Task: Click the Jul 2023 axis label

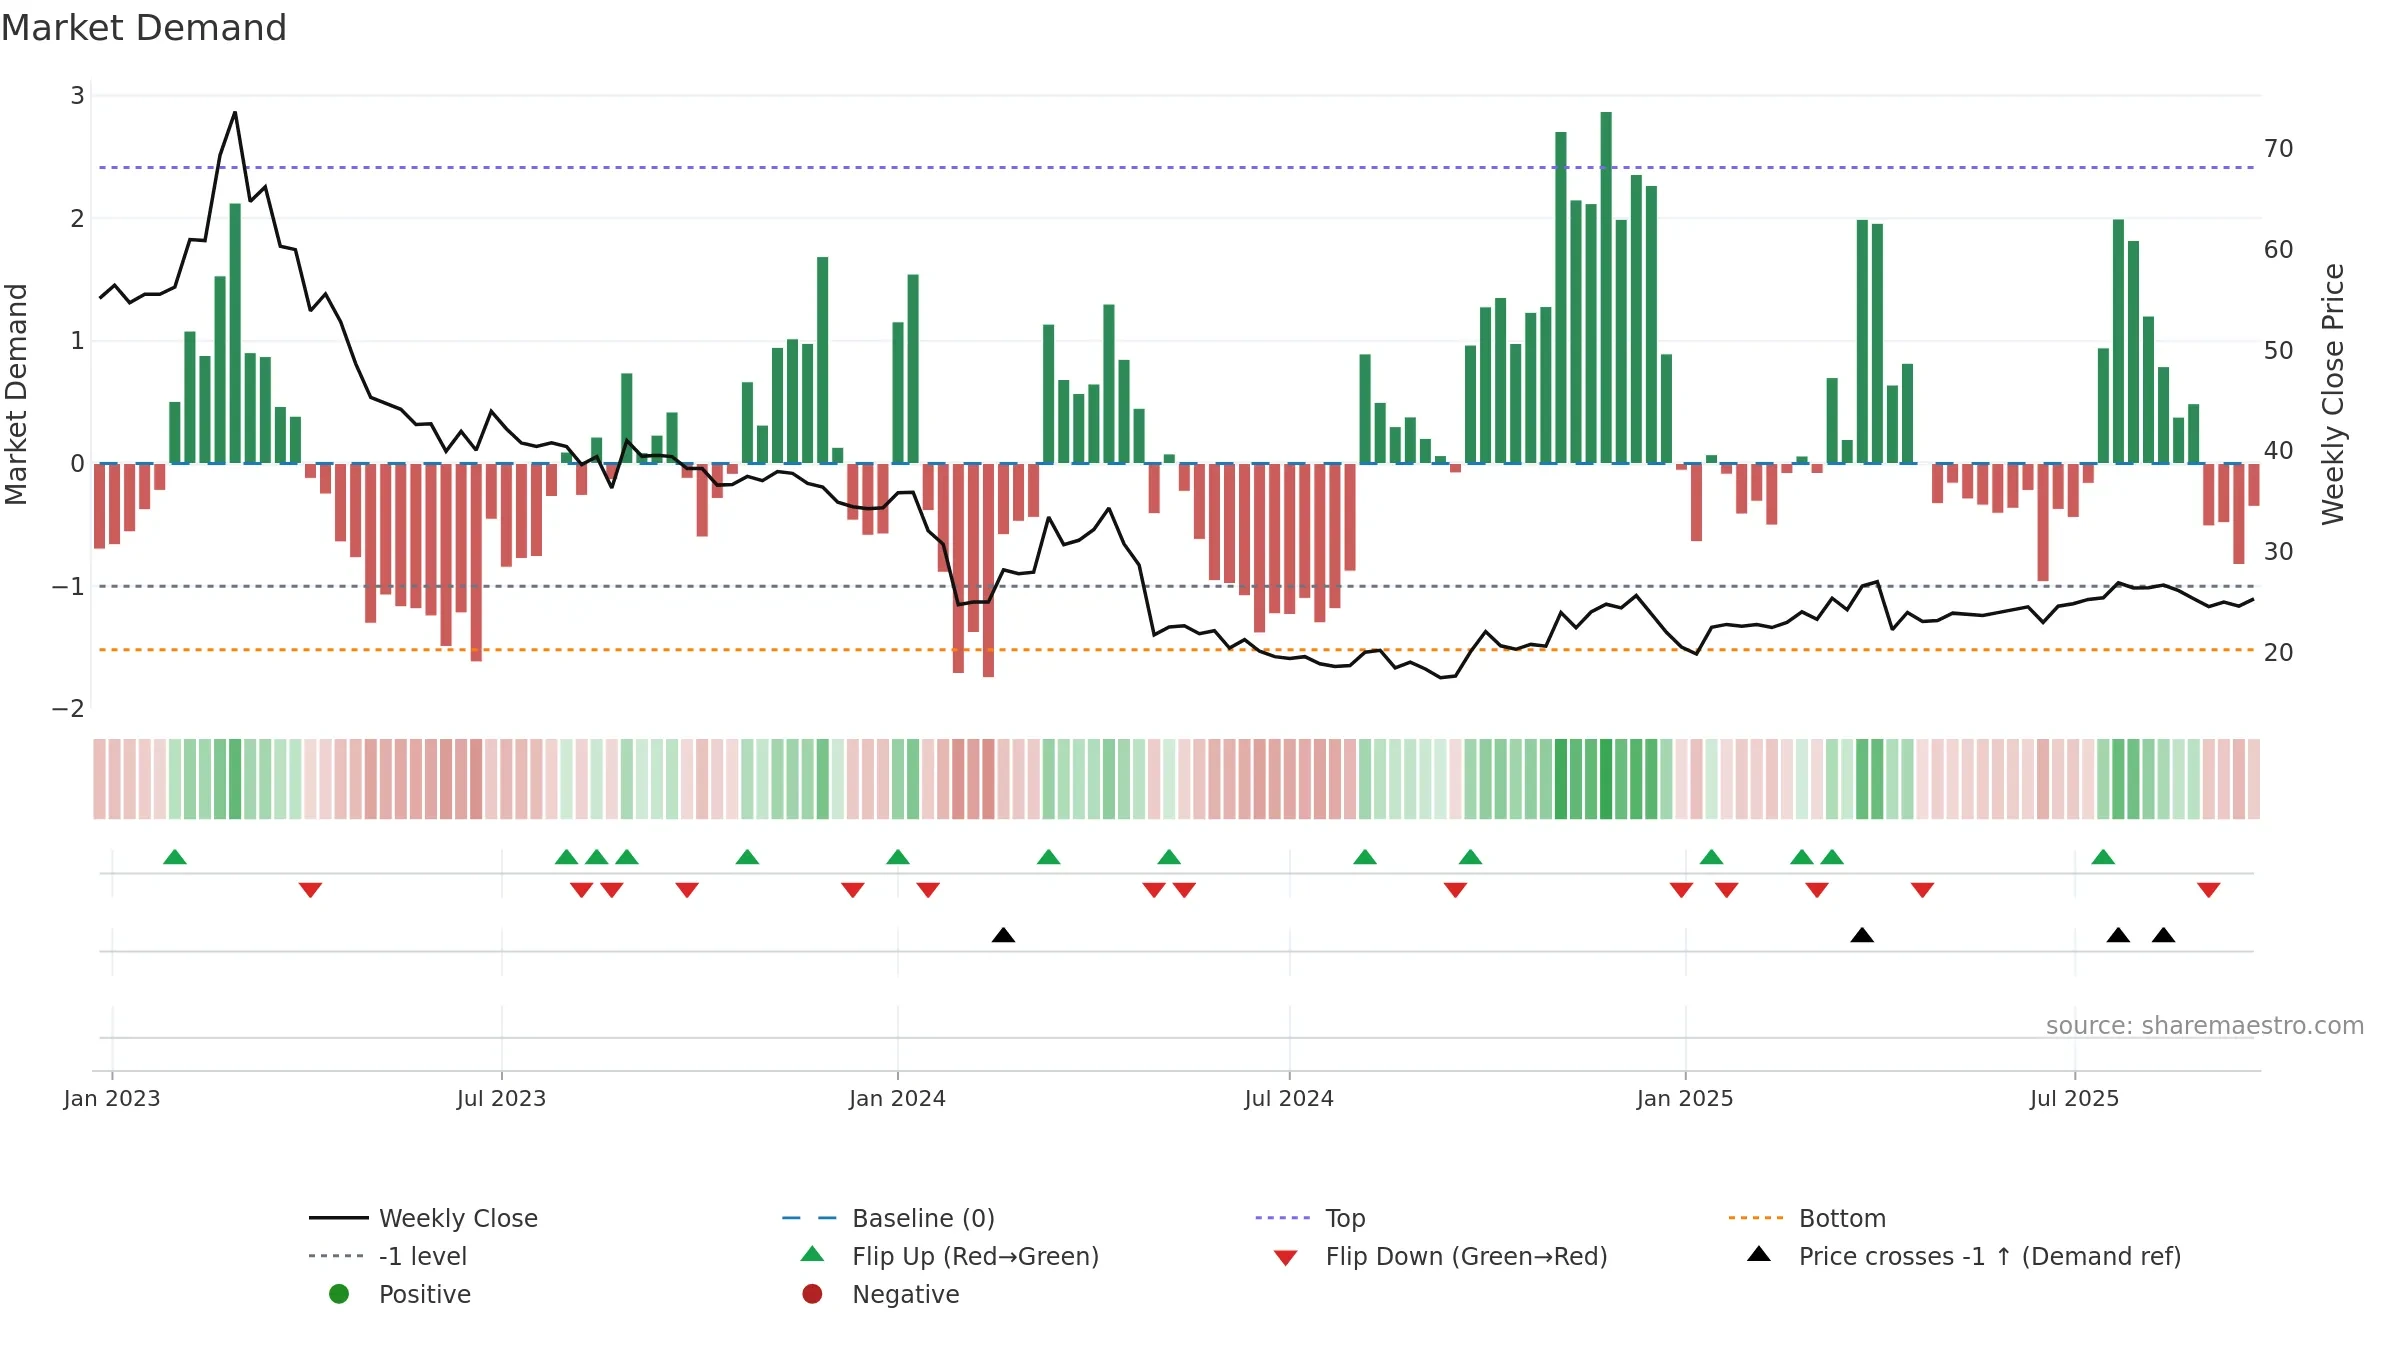Action: 501,1098
